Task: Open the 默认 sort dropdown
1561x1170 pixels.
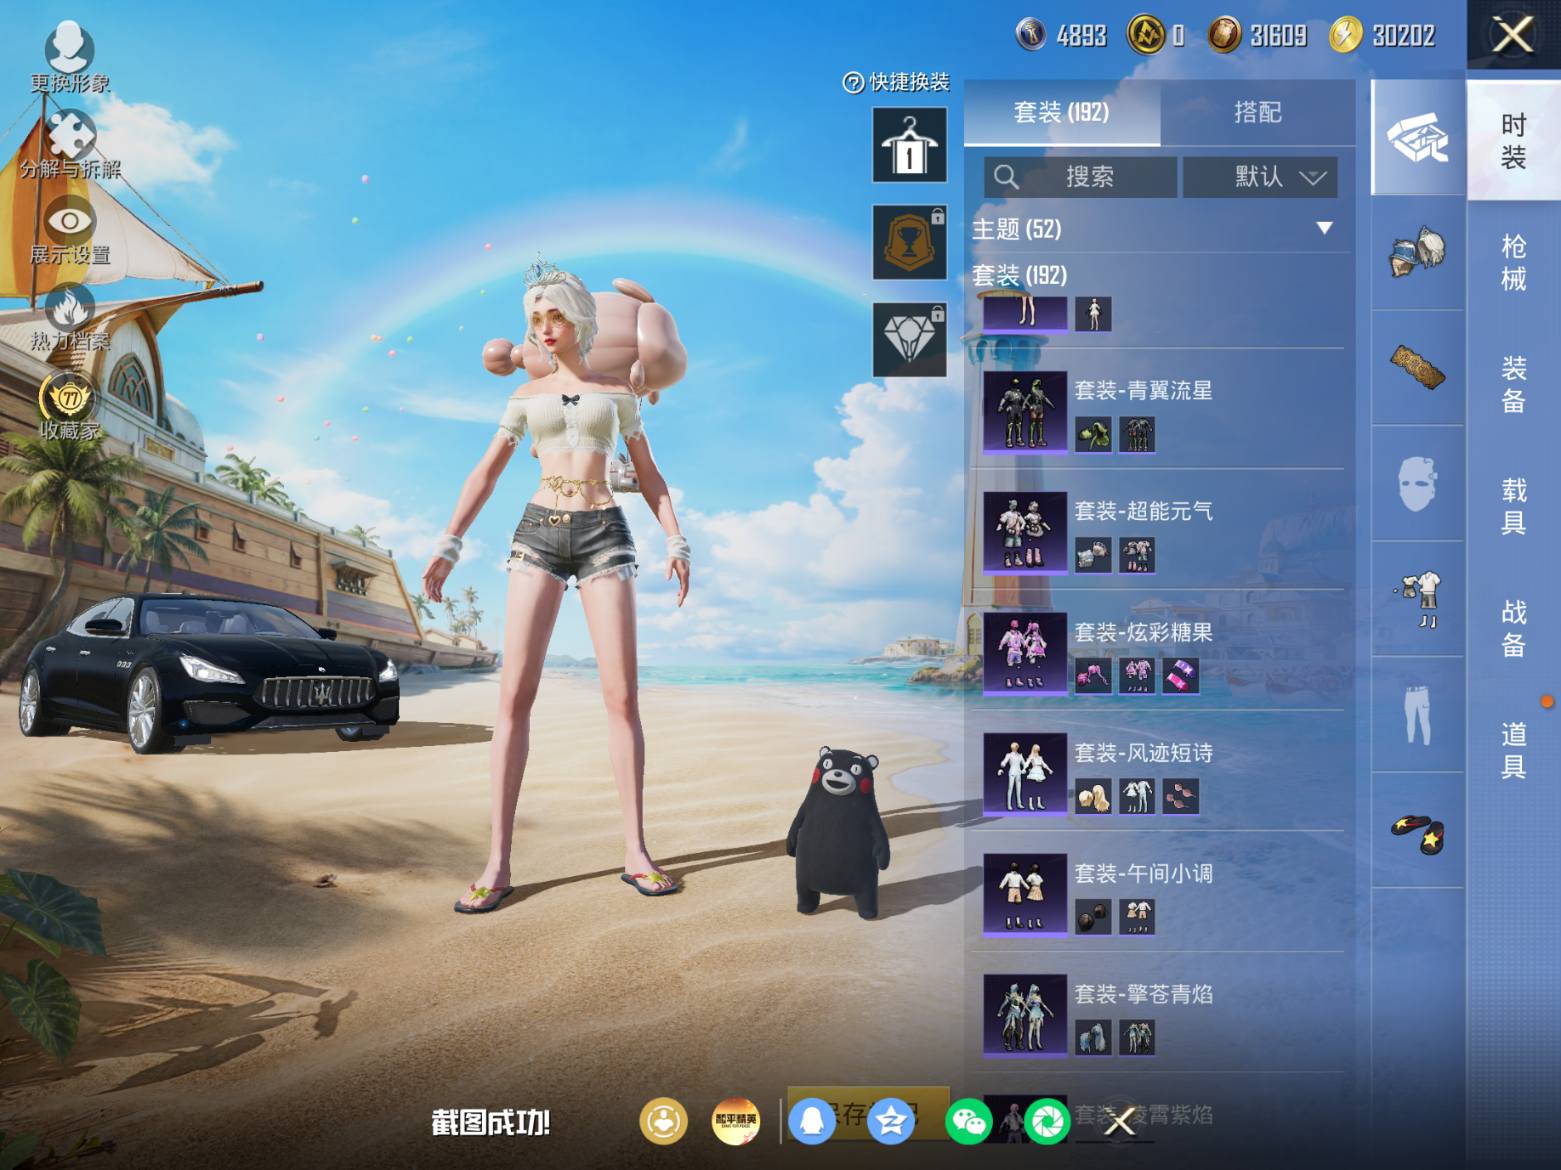Action: [1260, 177]
